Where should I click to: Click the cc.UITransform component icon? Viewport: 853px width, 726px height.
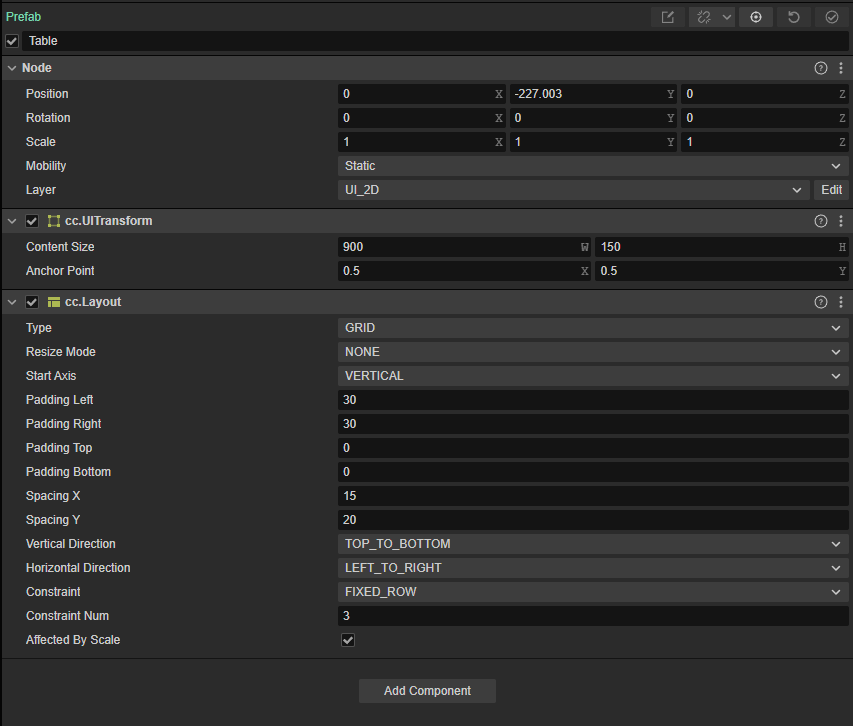point(54,221)
